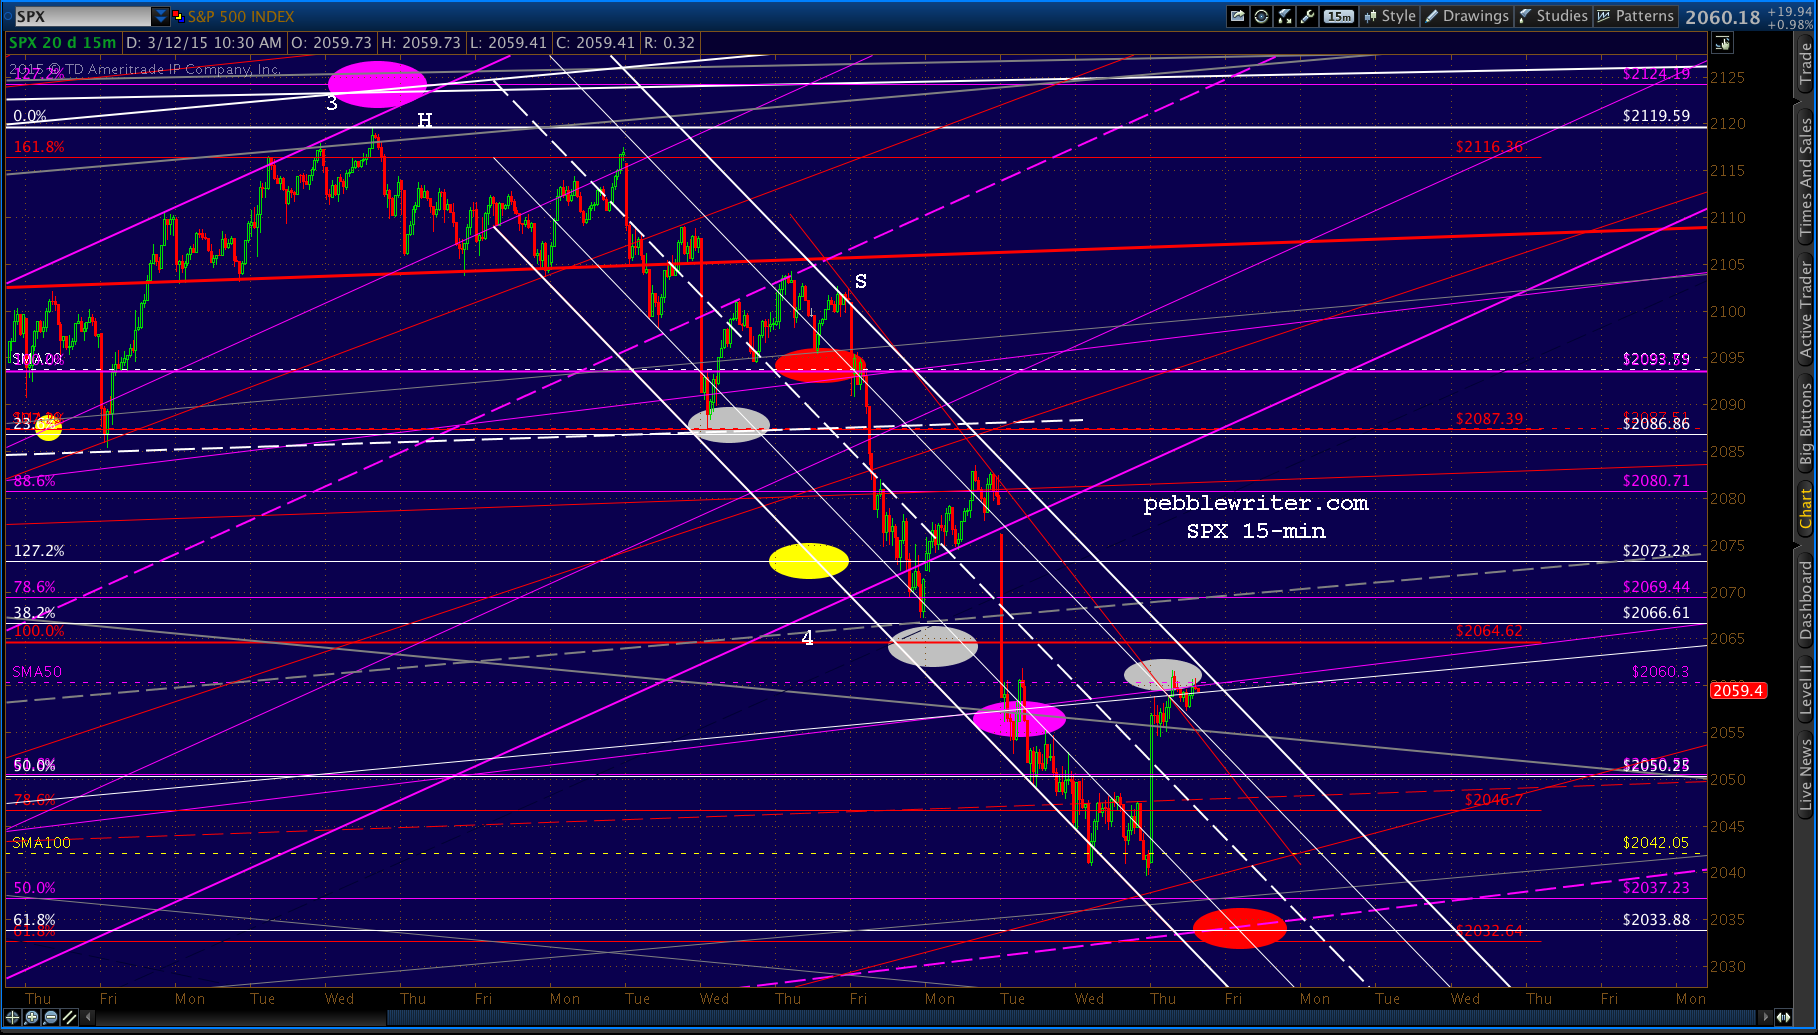The width and height of the screenshot is (1818, 1035).
Task: Click the icon beside S&P 500 INDEX
Action: click(178, 17)
